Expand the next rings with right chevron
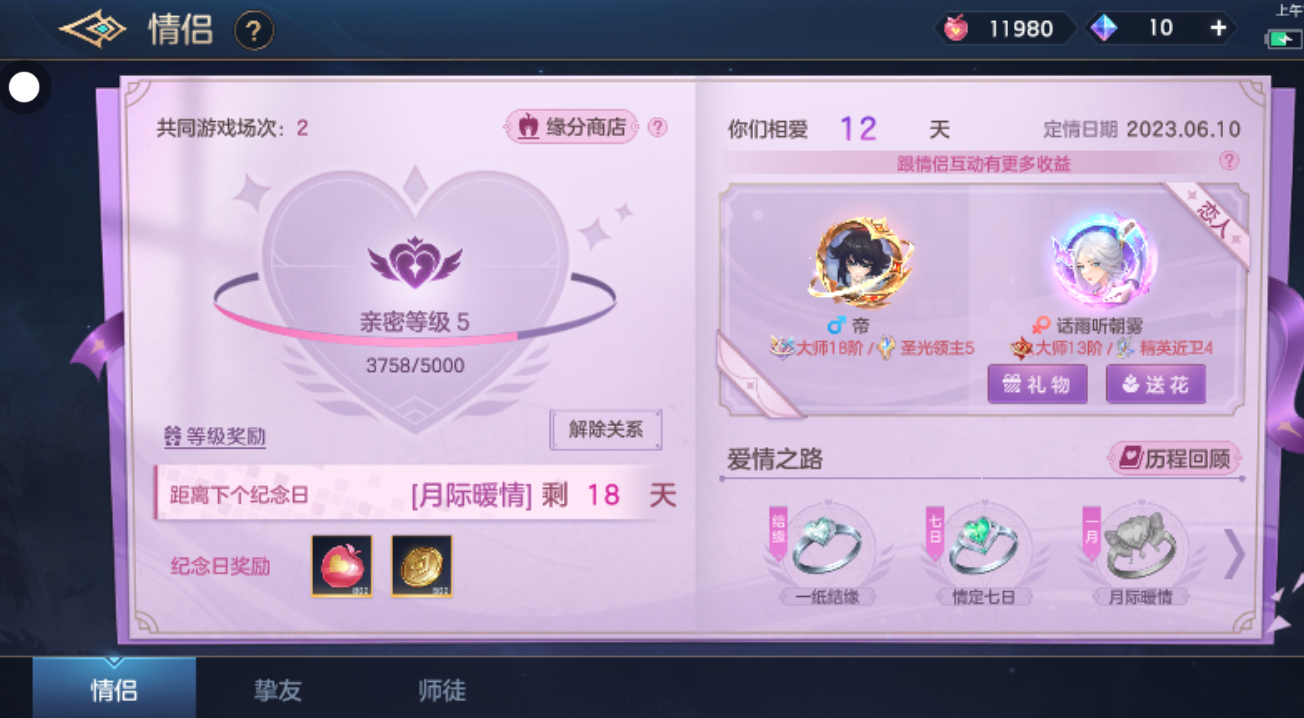This screenshot has height=718, width=1304. (x=1235, y=555)
